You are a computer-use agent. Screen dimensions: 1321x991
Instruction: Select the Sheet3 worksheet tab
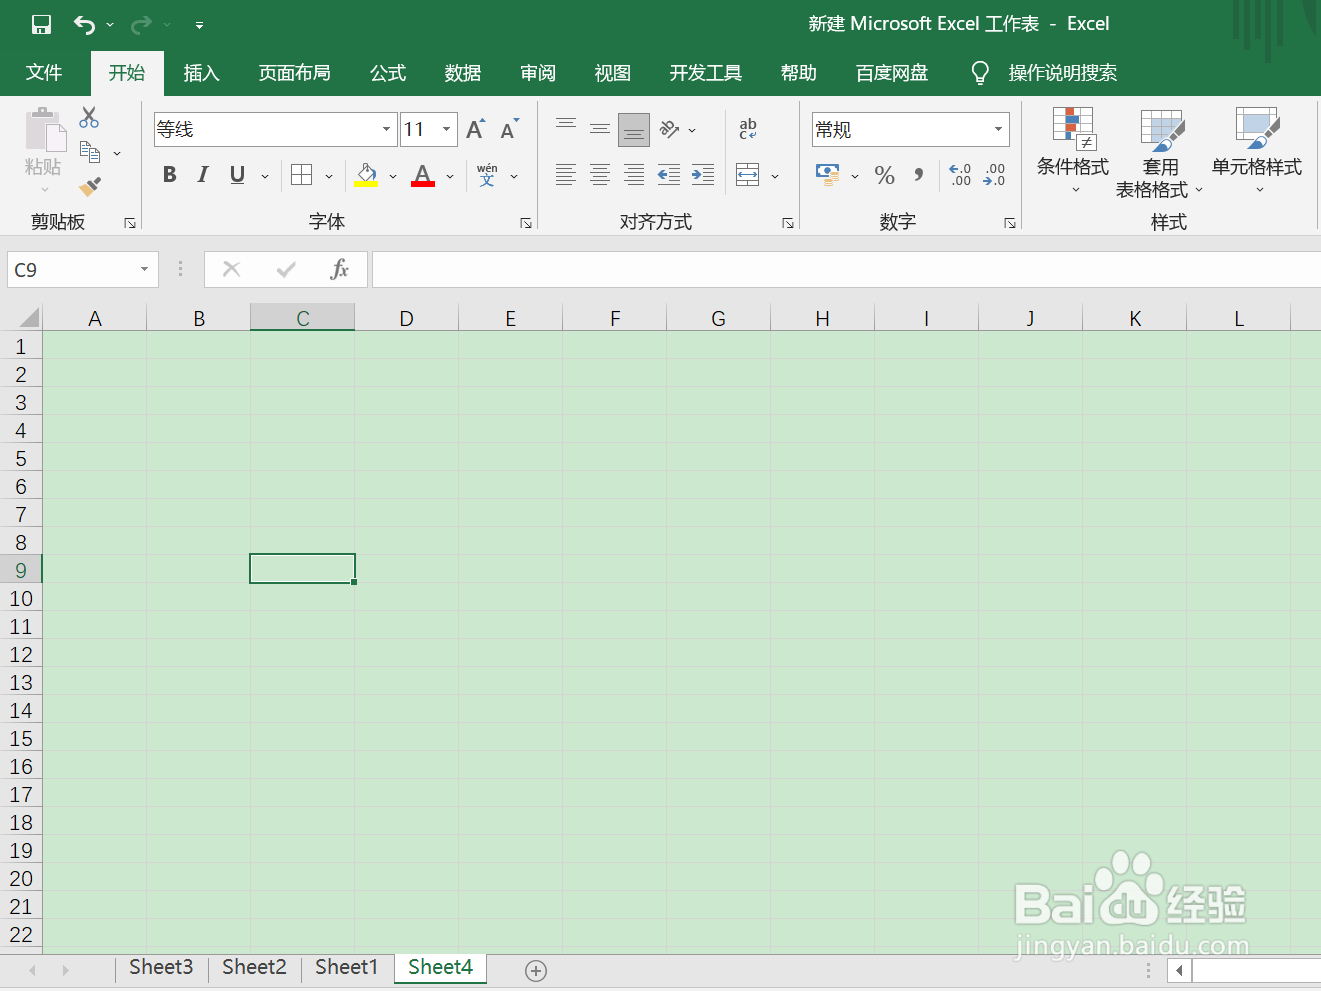(161, 967)
